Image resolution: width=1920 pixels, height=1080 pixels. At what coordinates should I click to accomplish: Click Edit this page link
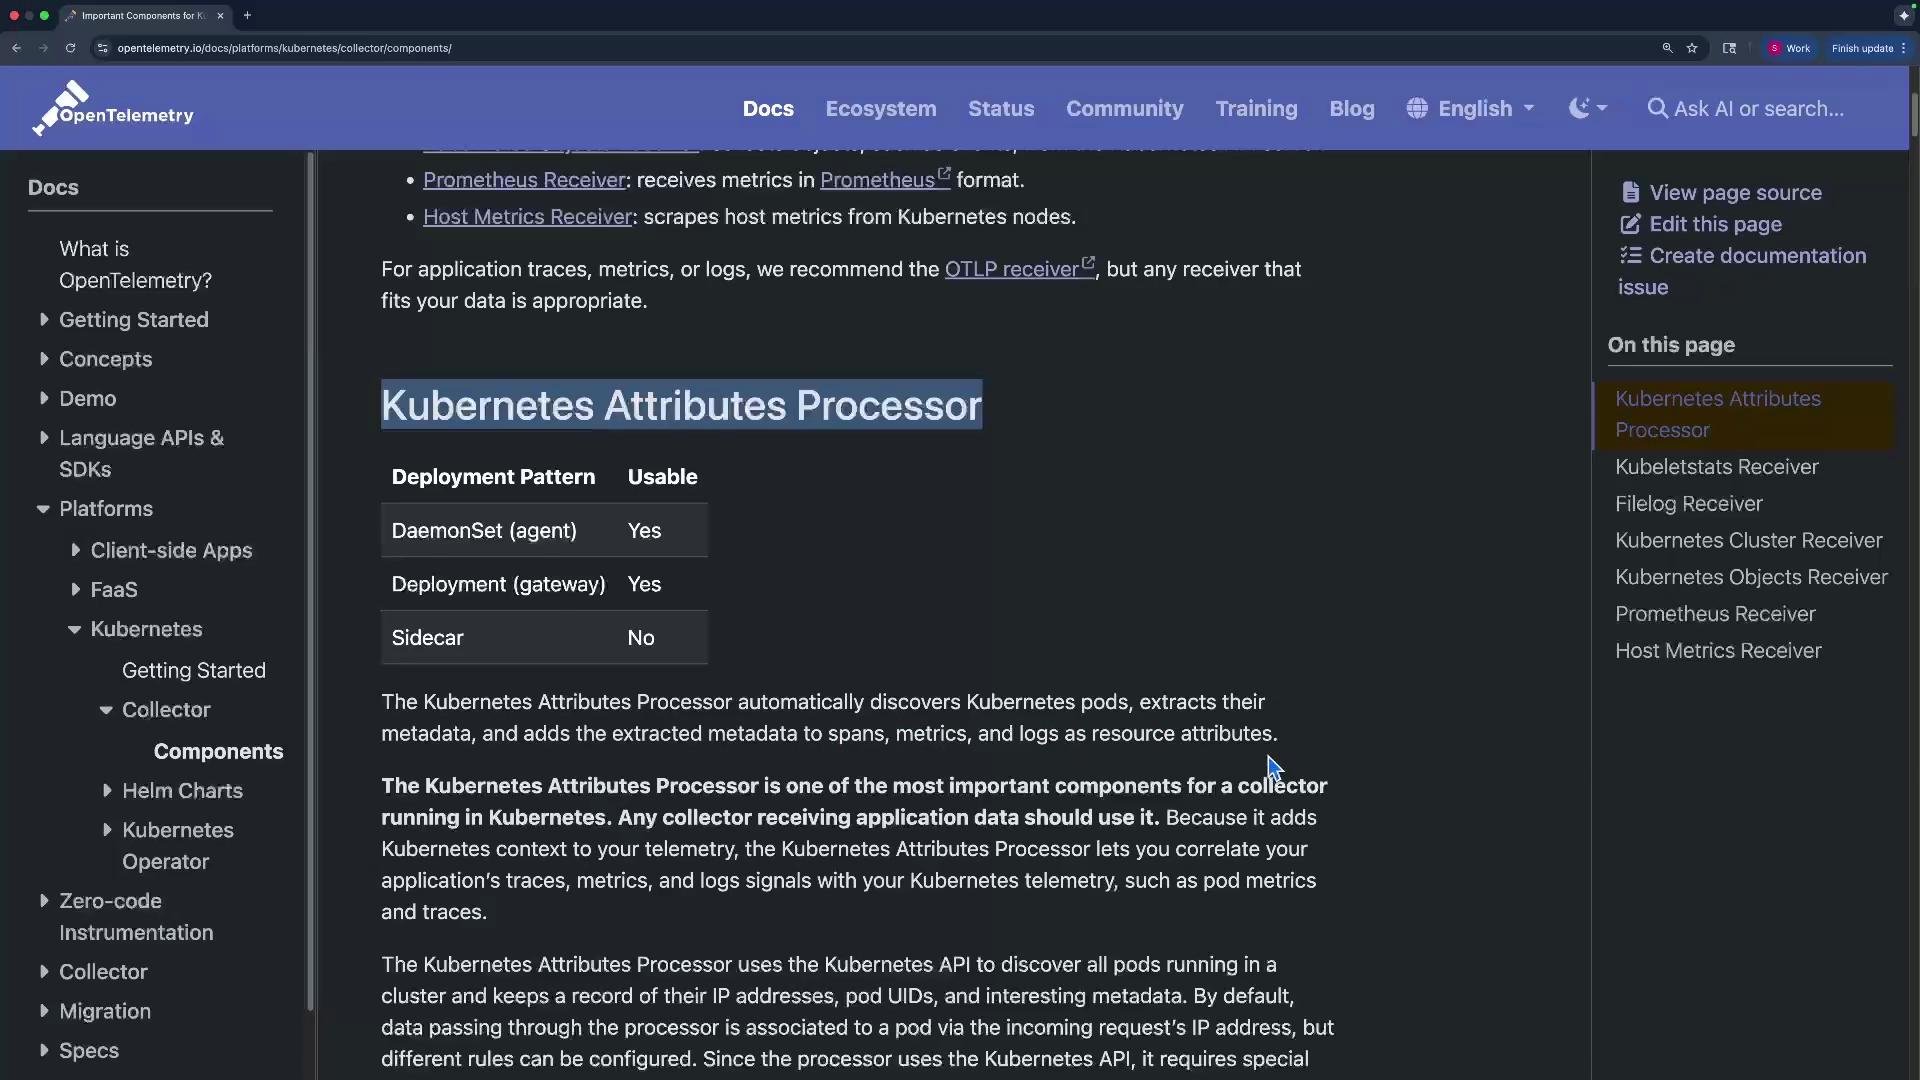pos(1715,224)
